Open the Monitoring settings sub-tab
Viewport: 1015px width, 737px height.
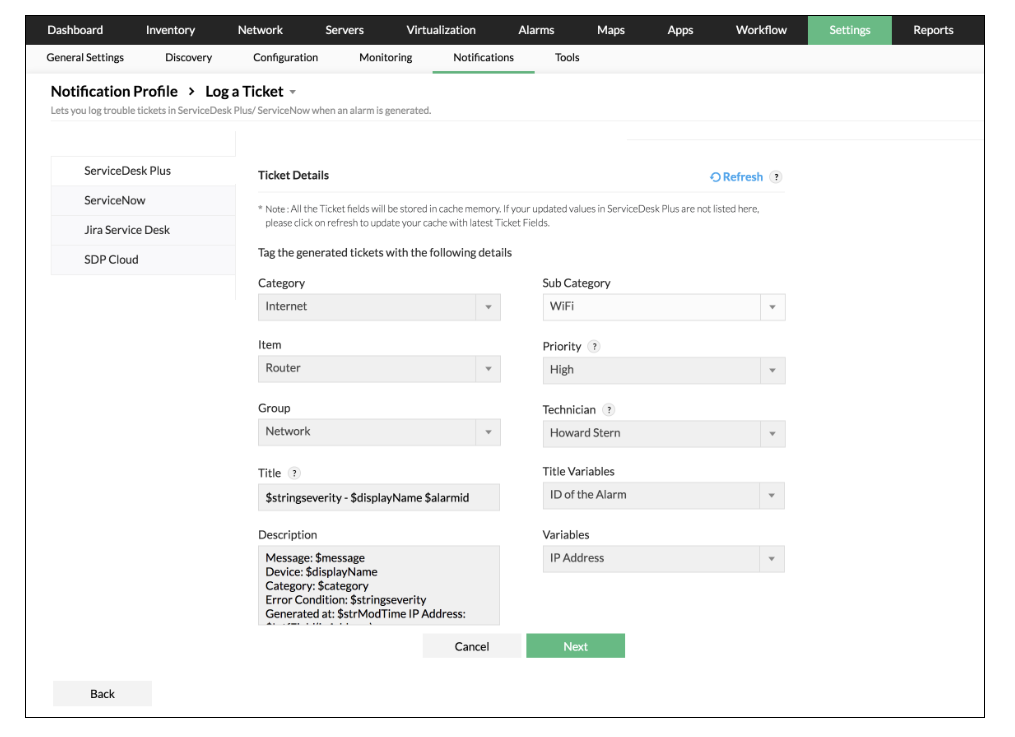tap(385, 58)
